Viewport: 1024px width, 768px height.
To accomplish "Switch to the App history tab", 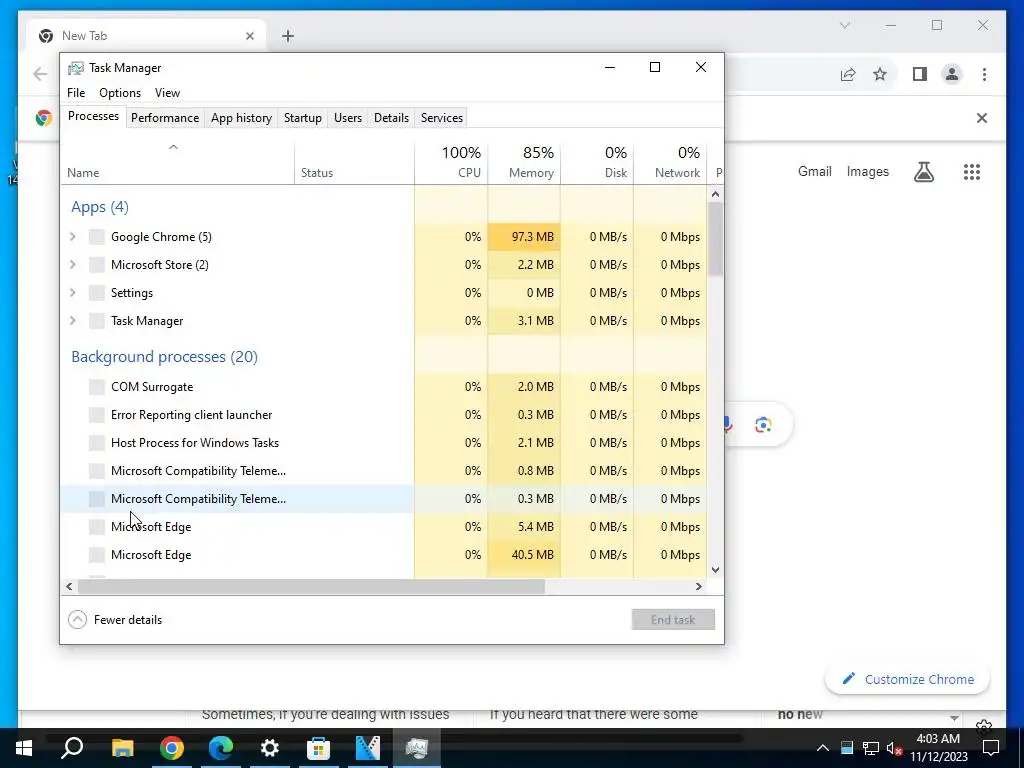I will pyautogui.click(x=241, y=118).
